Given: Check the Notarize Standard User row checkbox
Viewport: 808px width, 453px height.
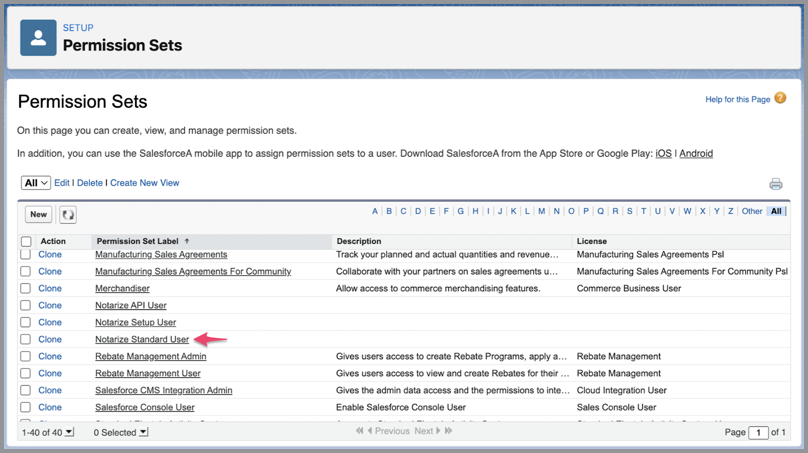Looking at the screenshot, I should click(26, 339).
